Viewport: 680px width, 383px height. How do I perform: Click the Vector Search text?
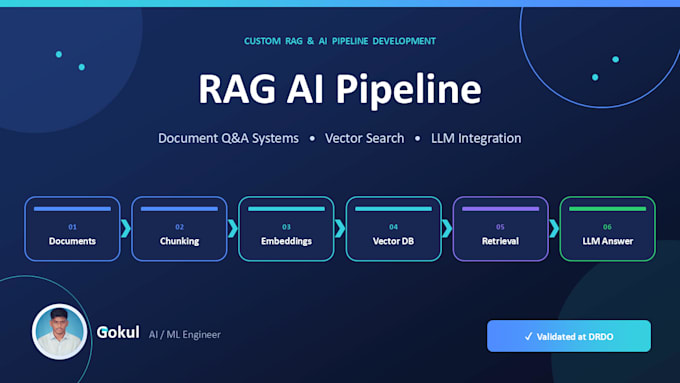[364, 138]
